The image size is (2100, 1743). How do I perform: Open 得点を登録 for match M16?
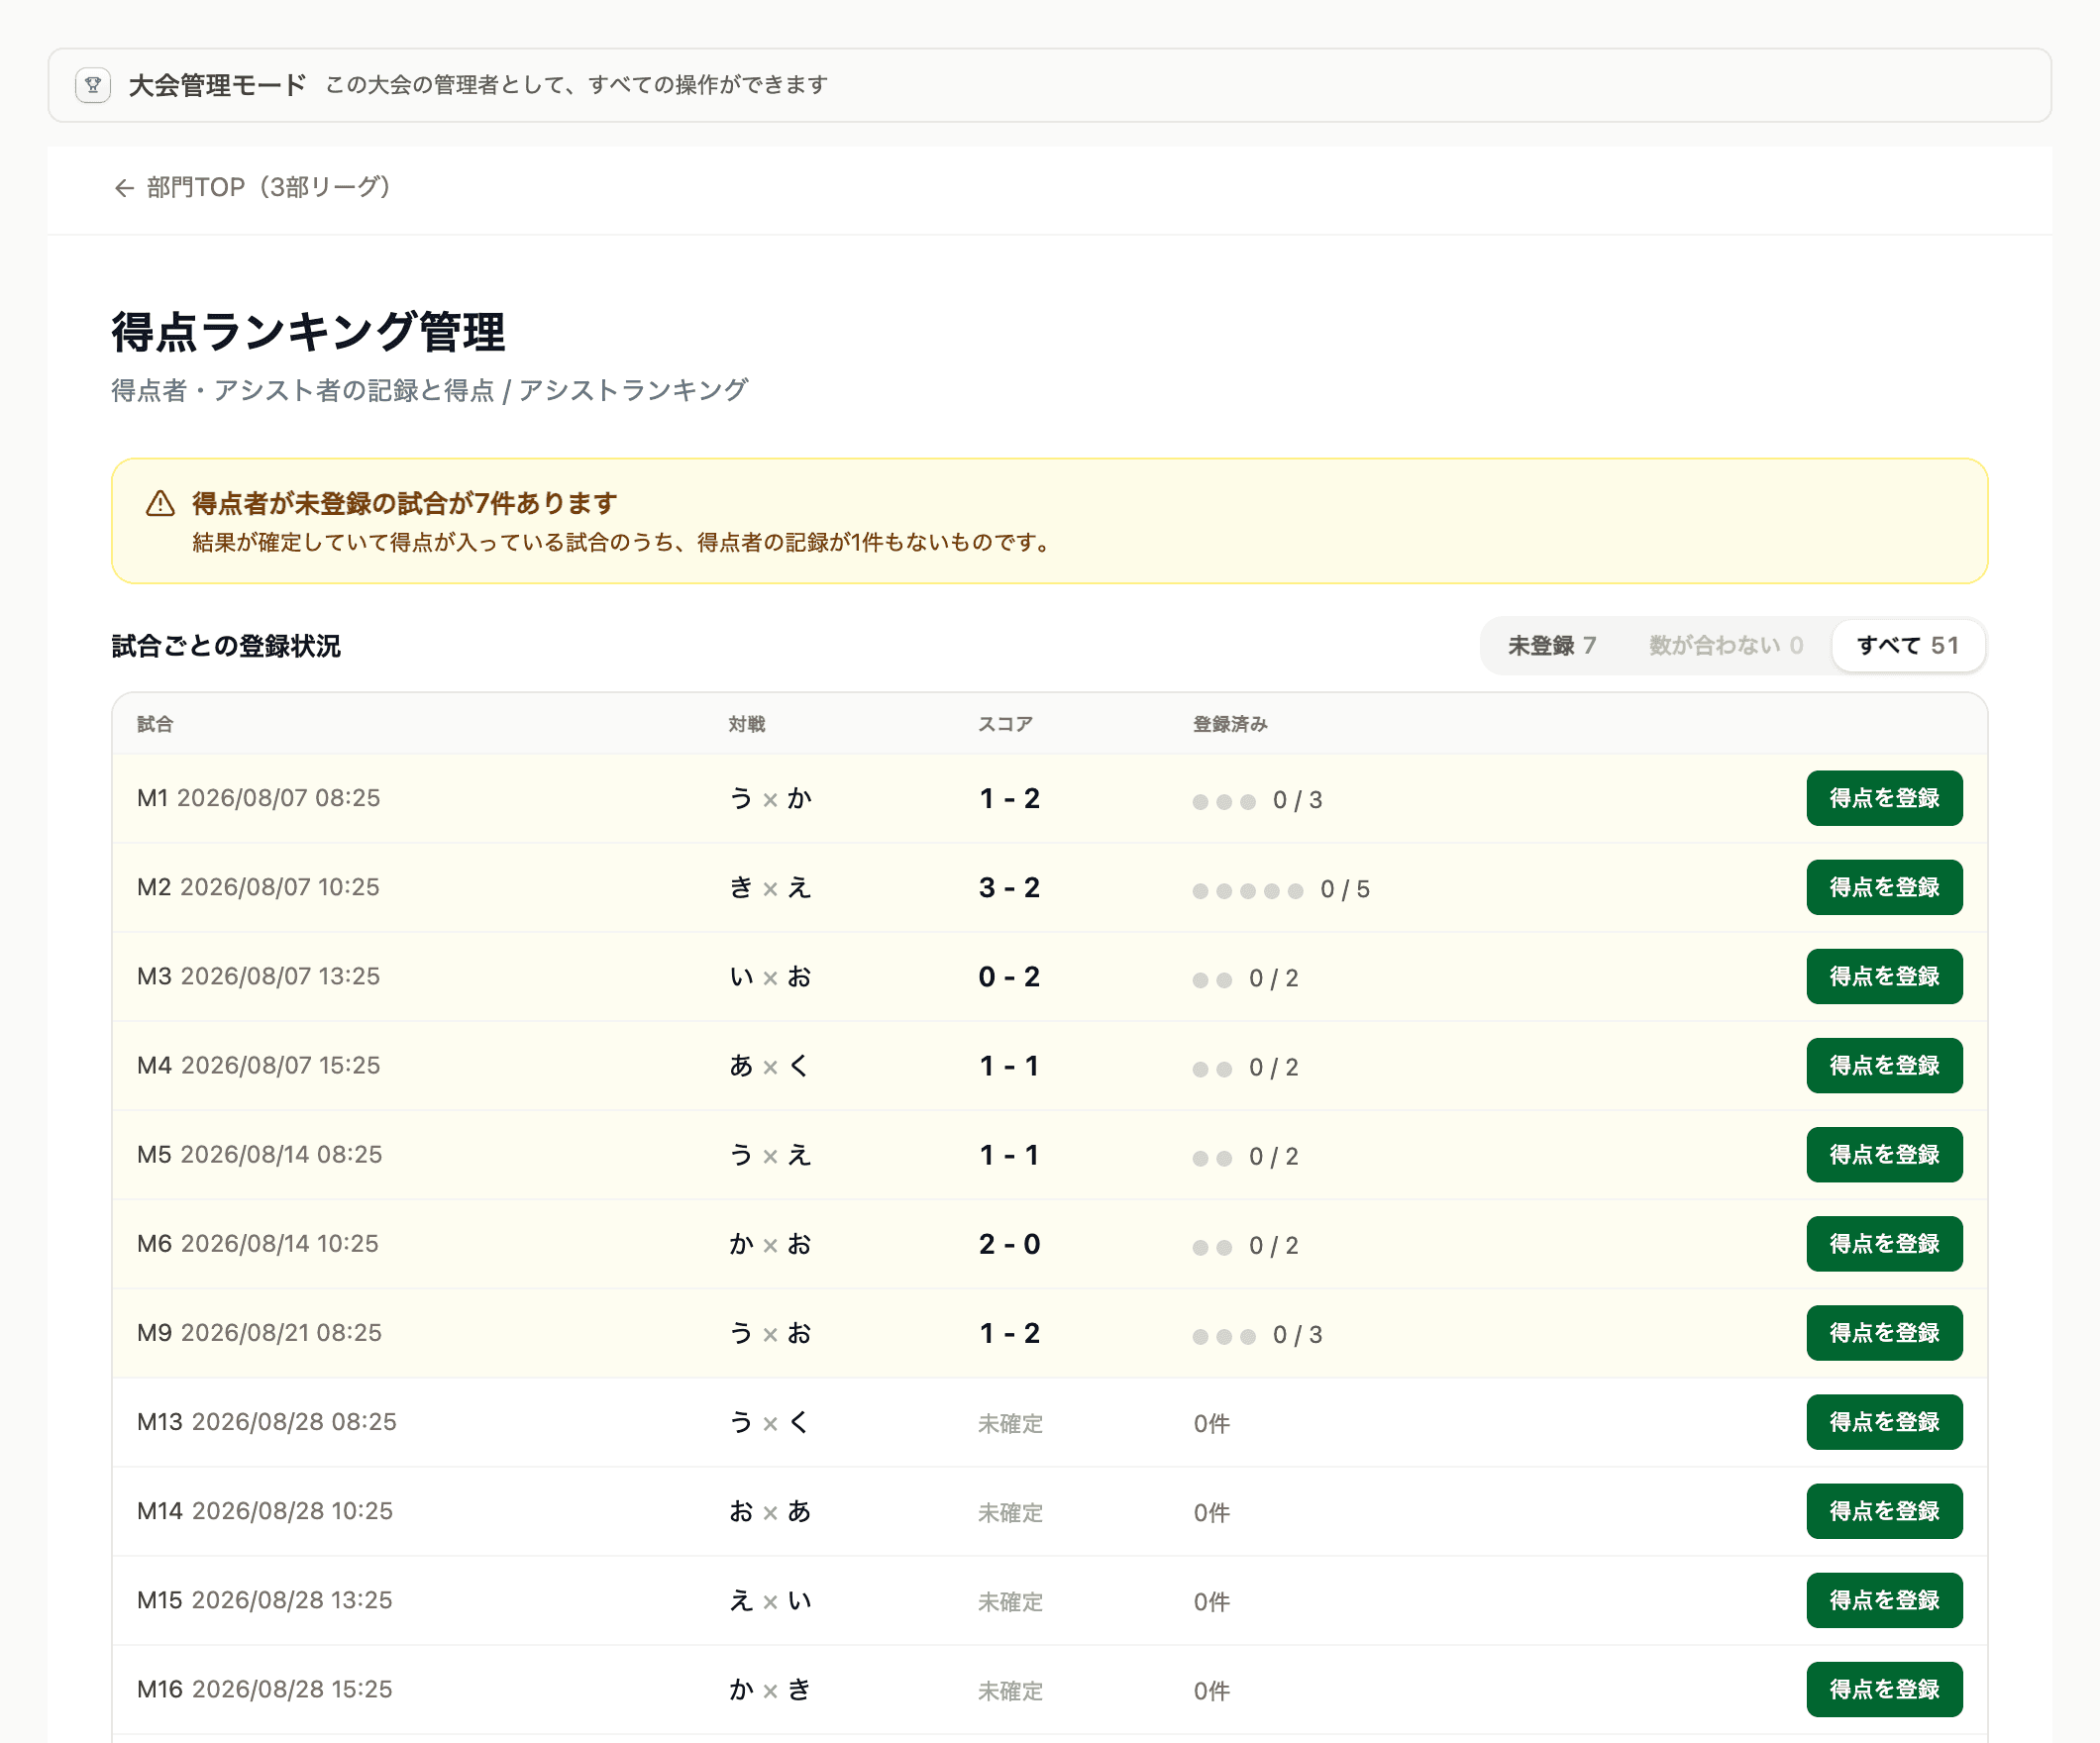1884,1688
